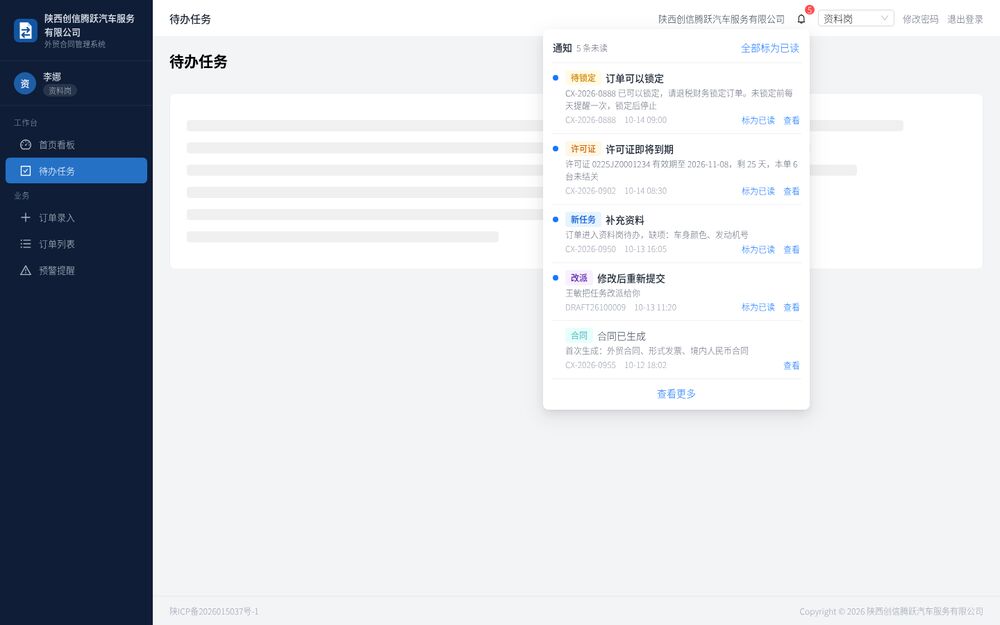View the 修改后重新提交 notification
Screen dimensions: 1000x625
791,307
